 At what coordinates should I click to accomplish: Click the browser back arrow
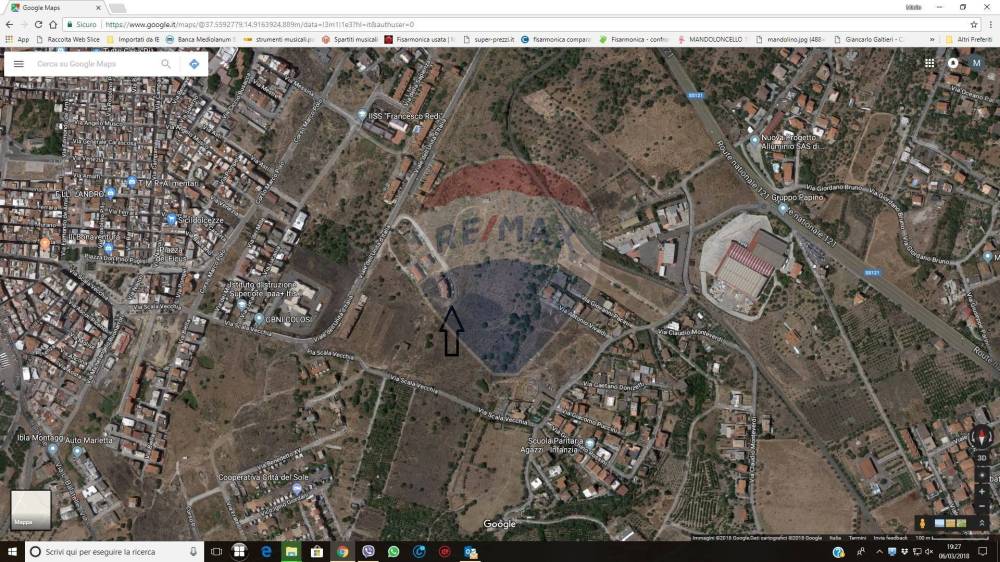[x=9, y=24]
